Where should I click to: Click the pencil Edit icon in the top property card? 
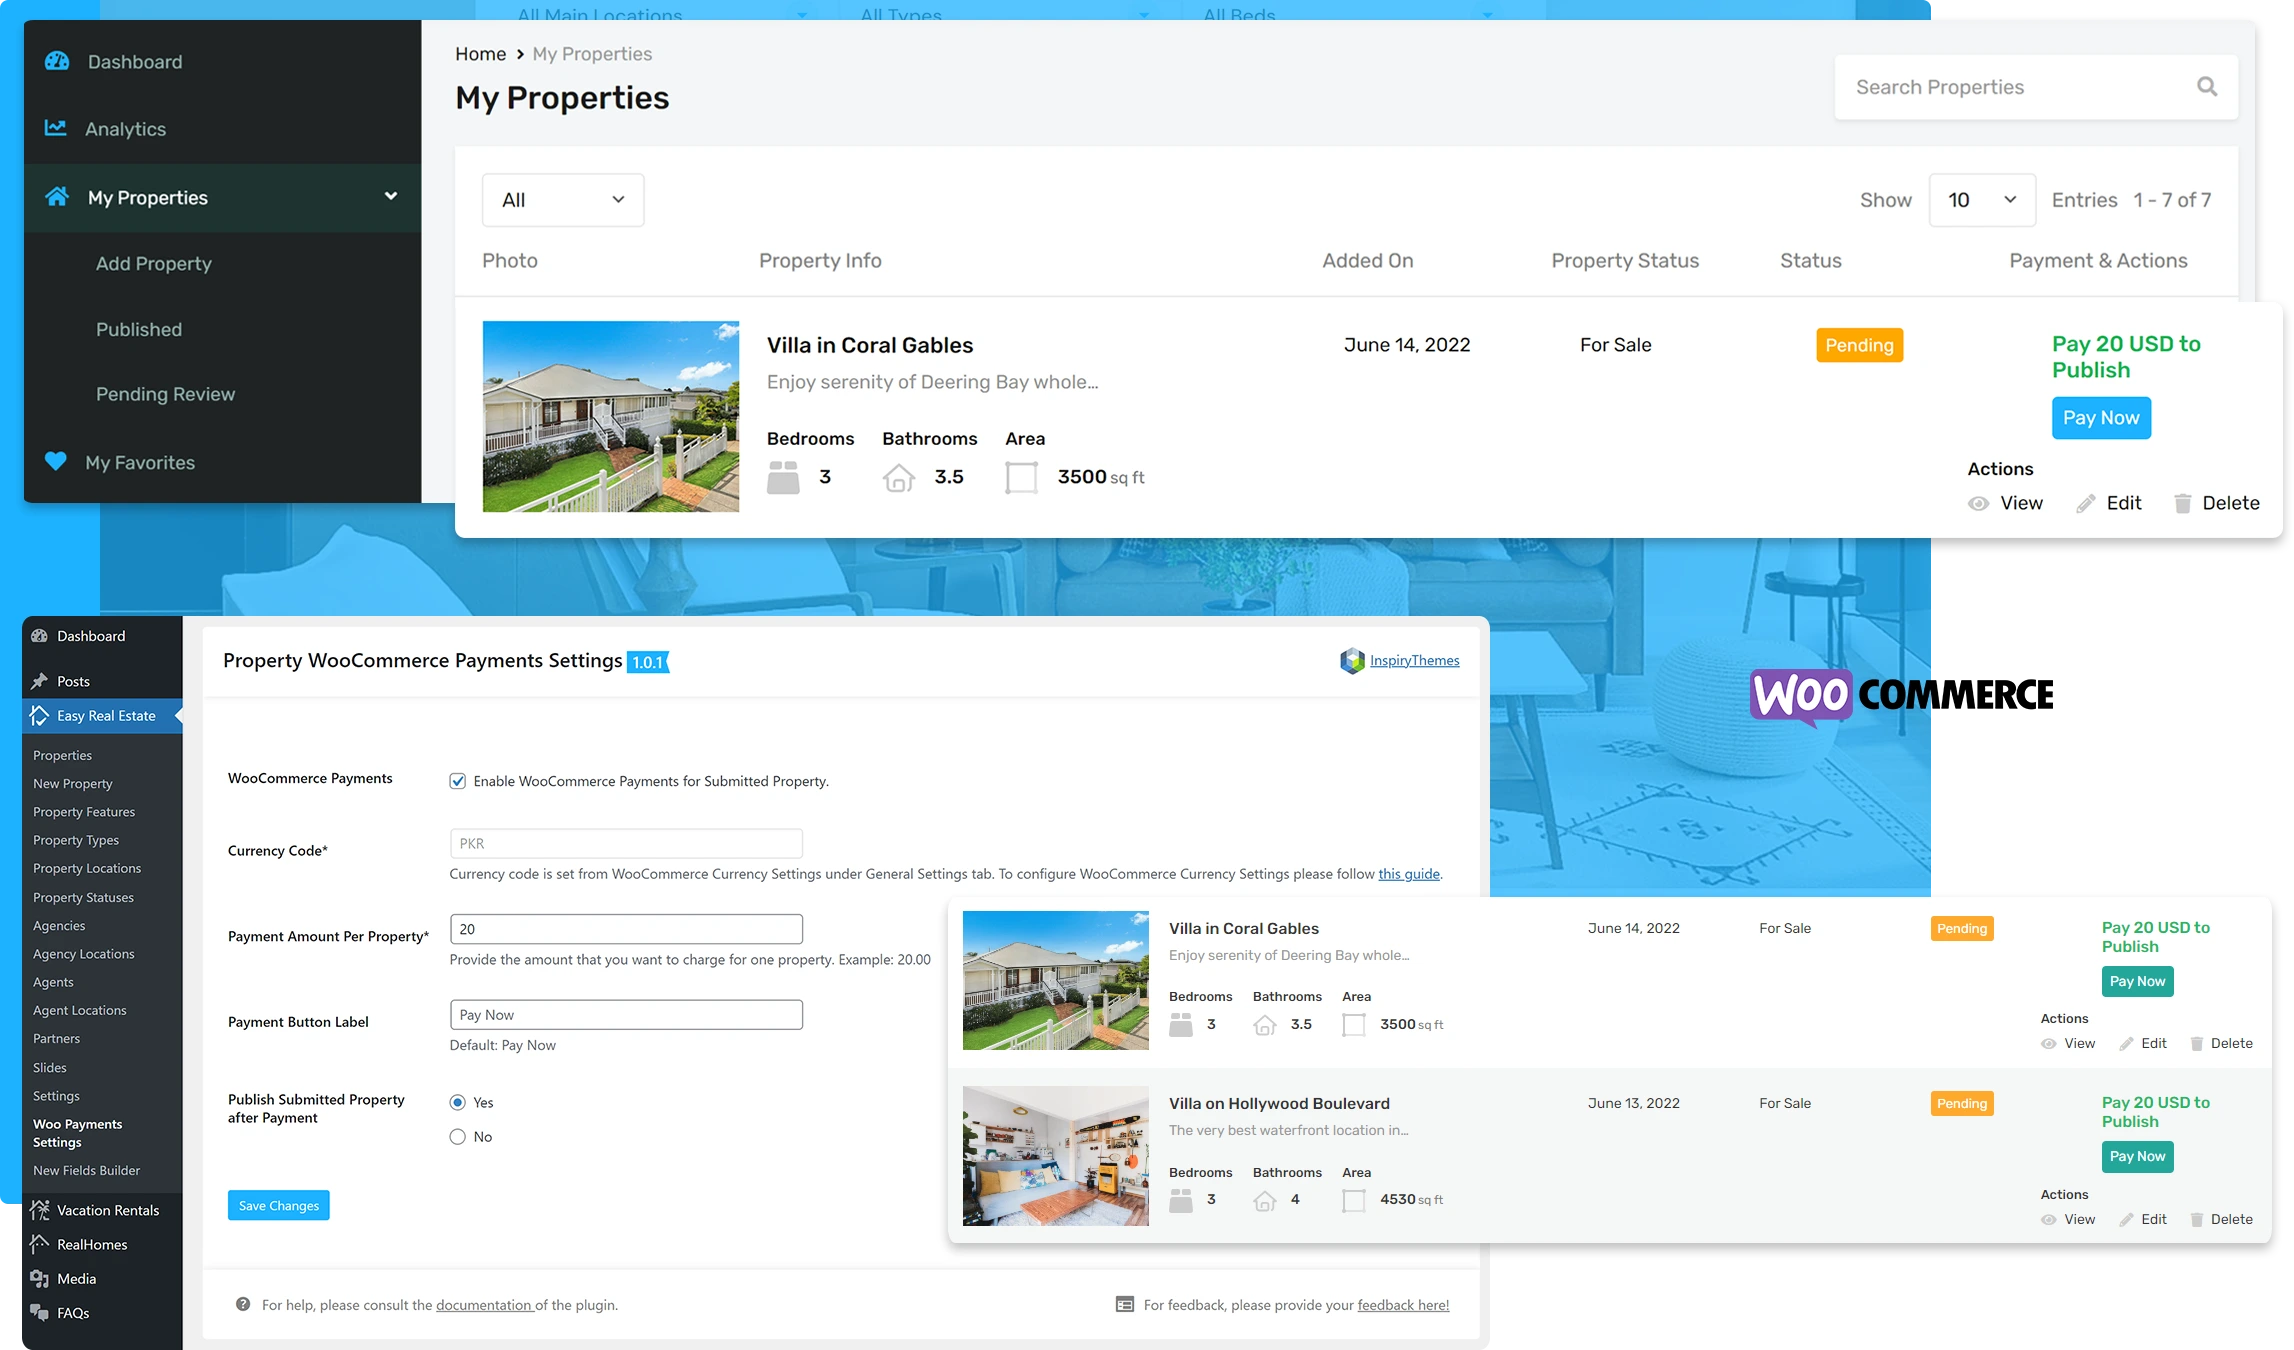(x=2086, y=504)
